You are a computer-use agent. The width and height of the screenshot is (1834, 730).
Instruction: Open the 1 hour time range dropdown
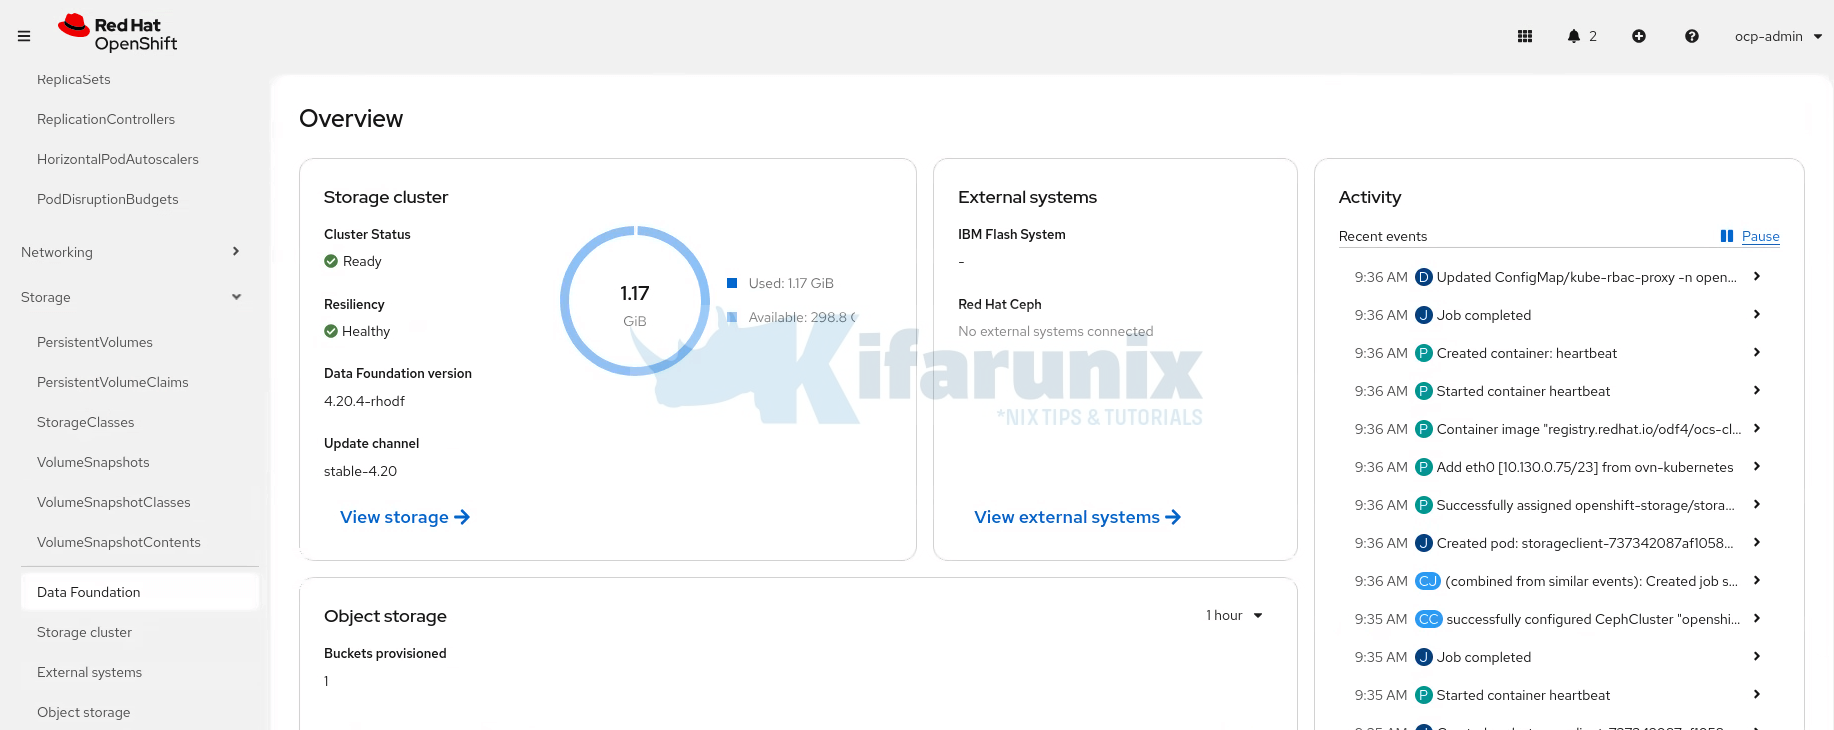pos(1234,615)
